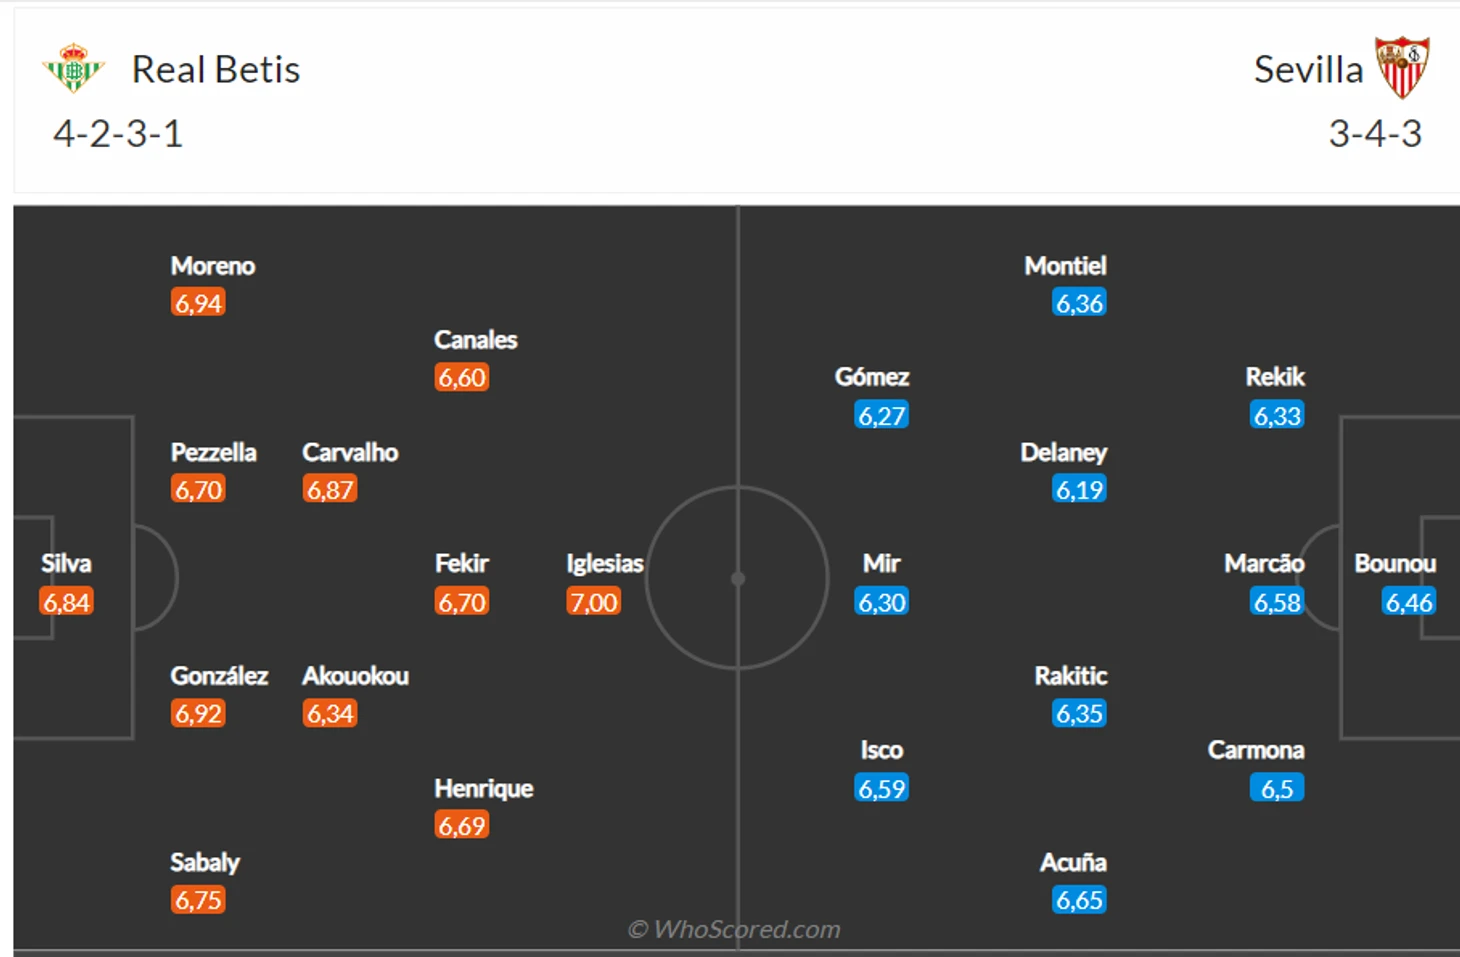The image size is (1460, 957).
Task: Open the Real Betis team name
Action: (216, 69)
